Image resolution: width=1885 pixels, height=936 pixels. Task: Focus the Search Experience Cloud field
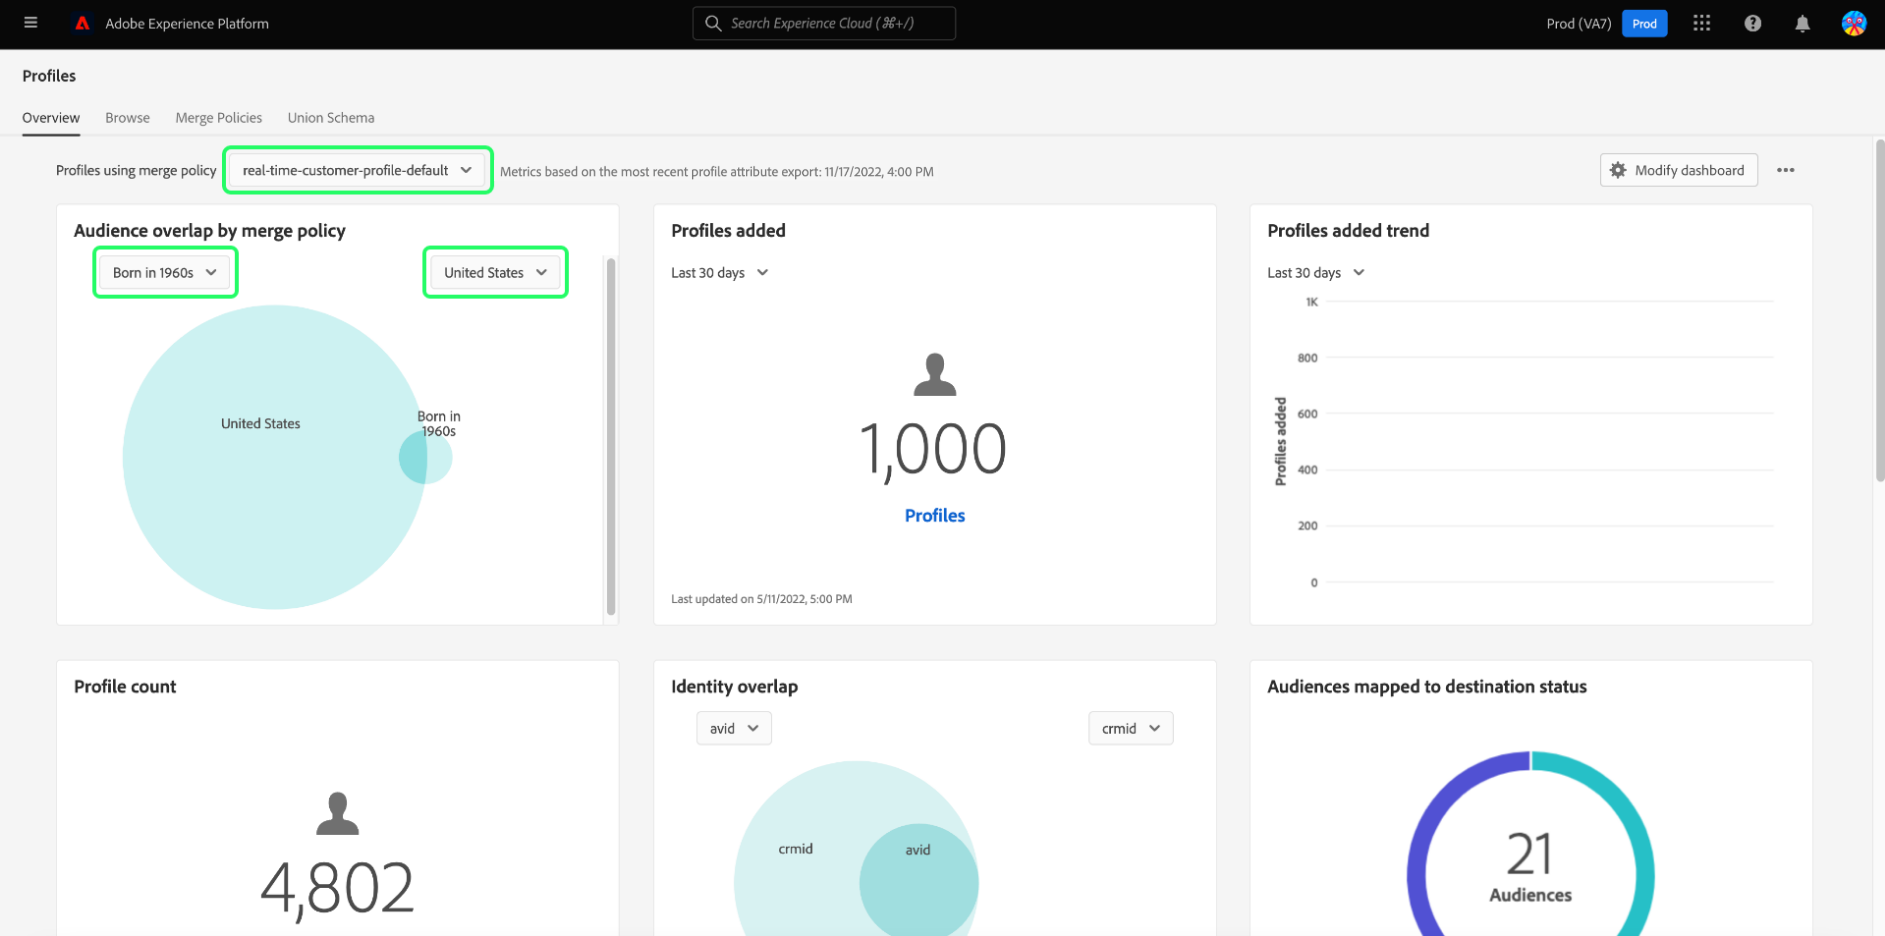coord(824,23)
